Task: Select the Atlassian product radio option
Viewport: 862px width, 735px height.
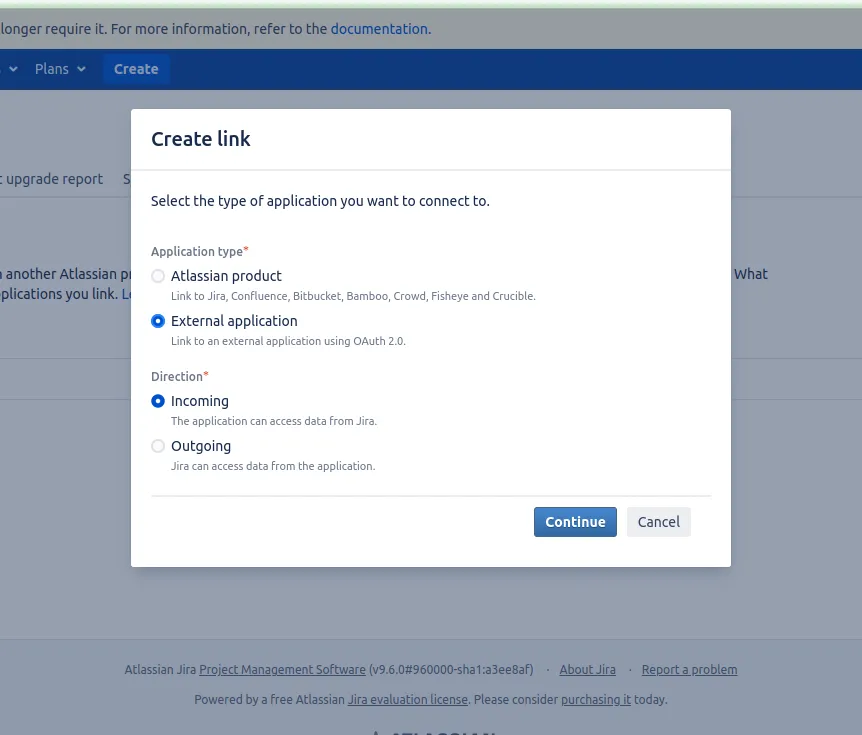Action: pos(158,276)
